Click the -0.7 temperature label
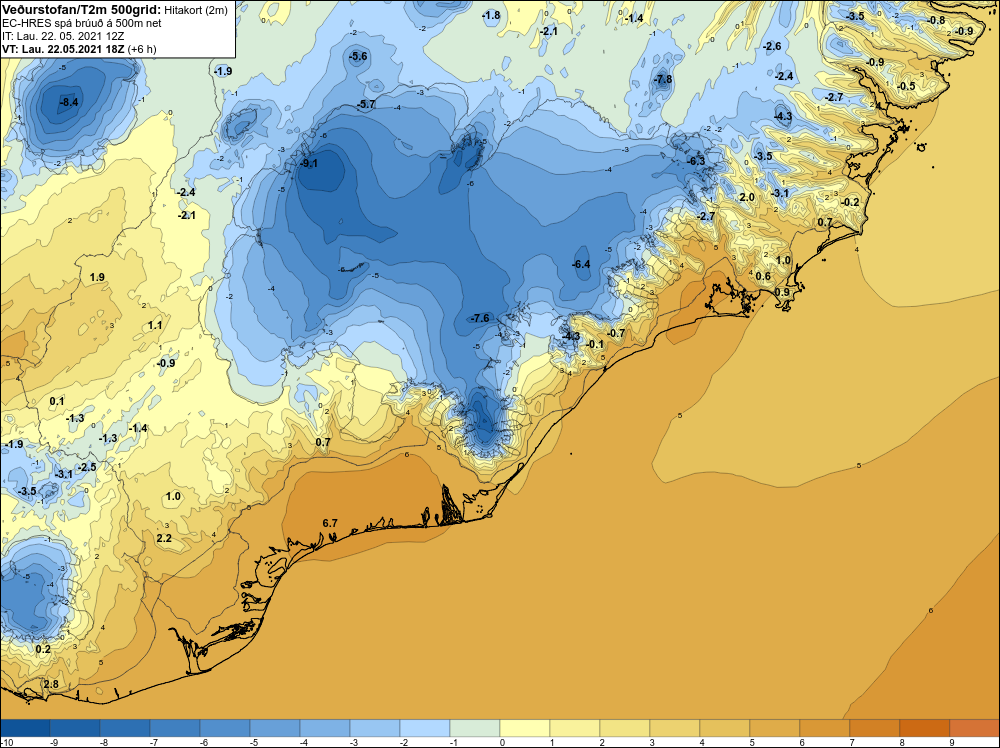 [x=616, y=334]
